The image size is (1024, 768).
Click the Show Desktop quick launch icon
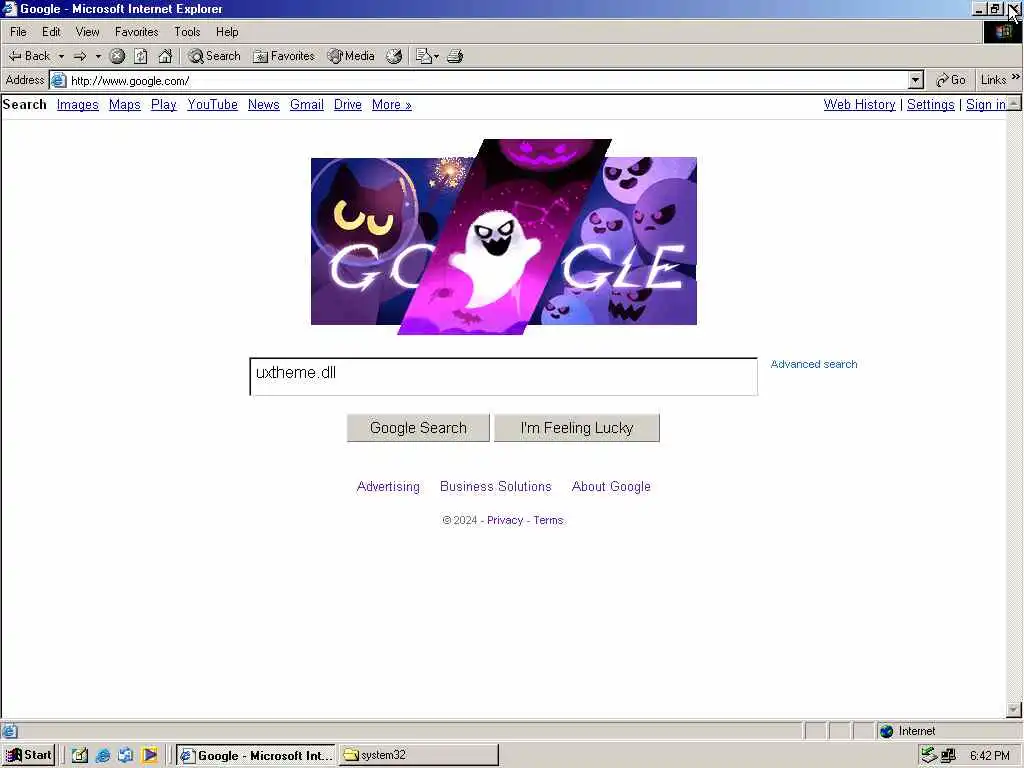(x=80, y=756)
